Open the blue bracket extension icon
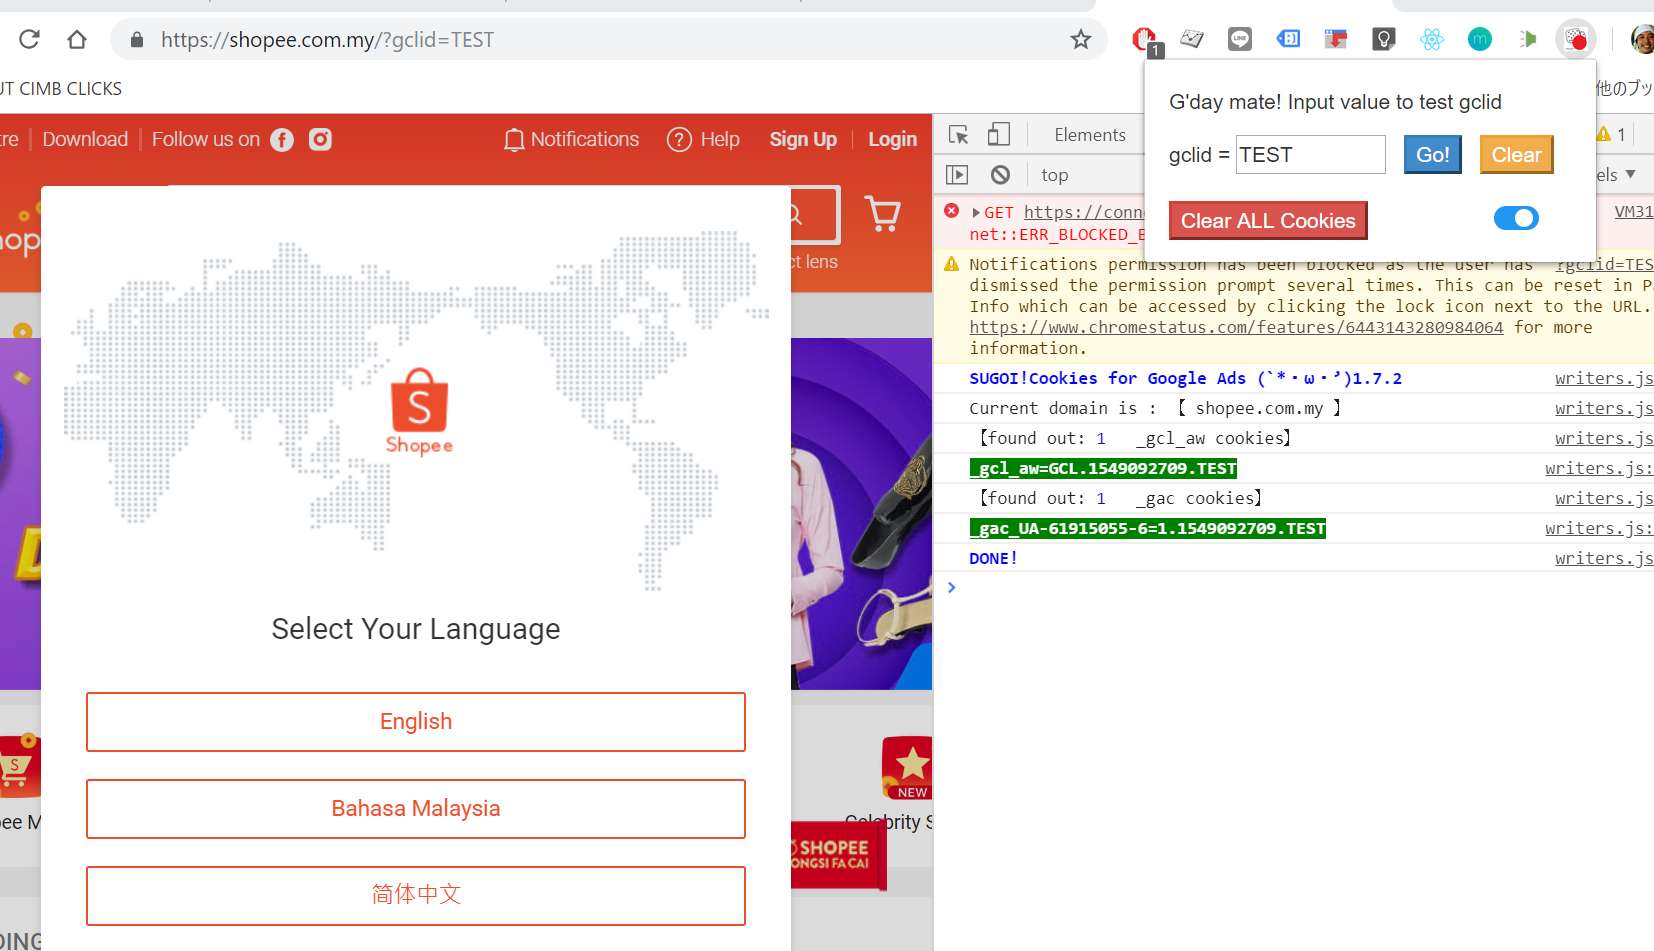 [x=1288, y=39]
